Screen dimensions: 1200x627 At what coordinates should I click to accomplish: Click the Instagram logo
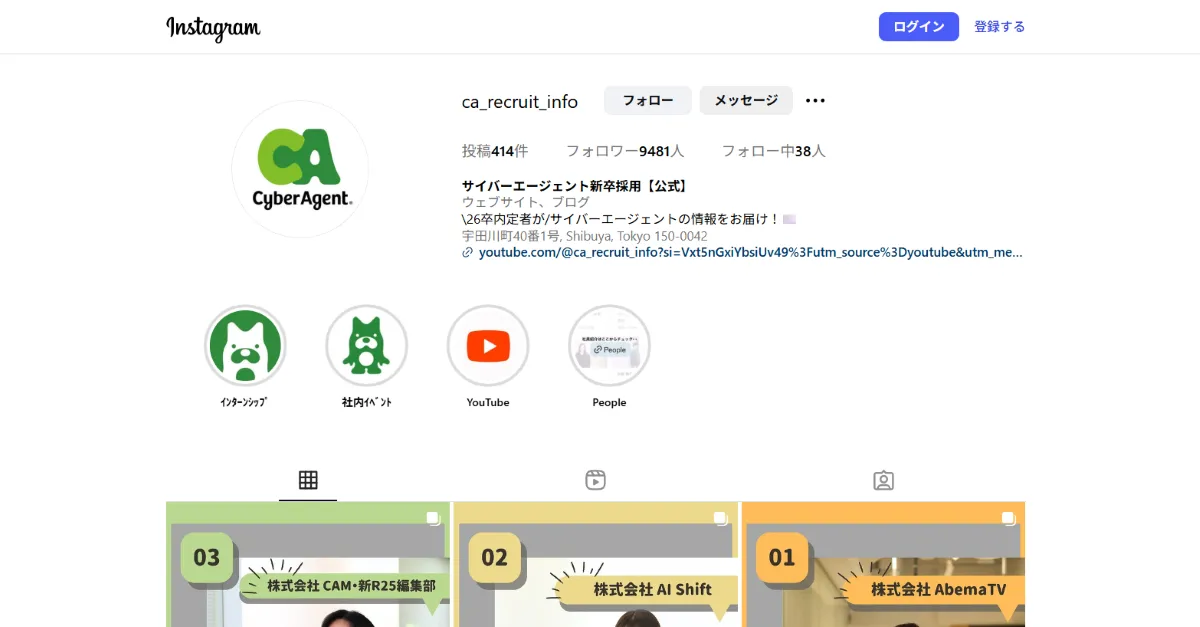213,28
